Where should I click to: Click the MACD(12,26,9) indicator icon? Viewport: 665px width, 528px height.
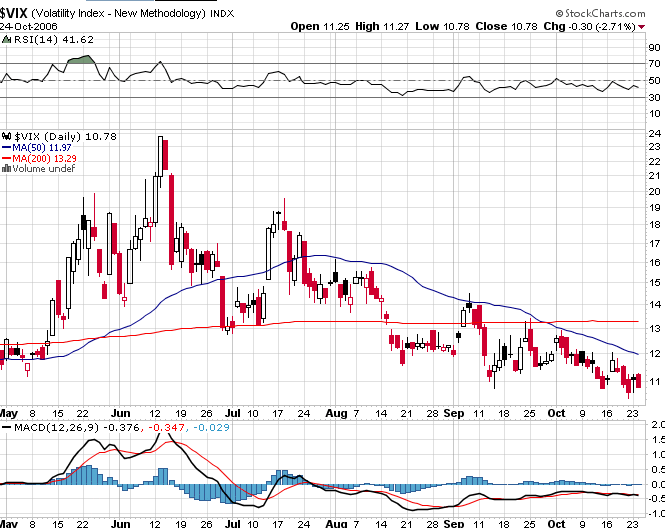coord(5,428)
